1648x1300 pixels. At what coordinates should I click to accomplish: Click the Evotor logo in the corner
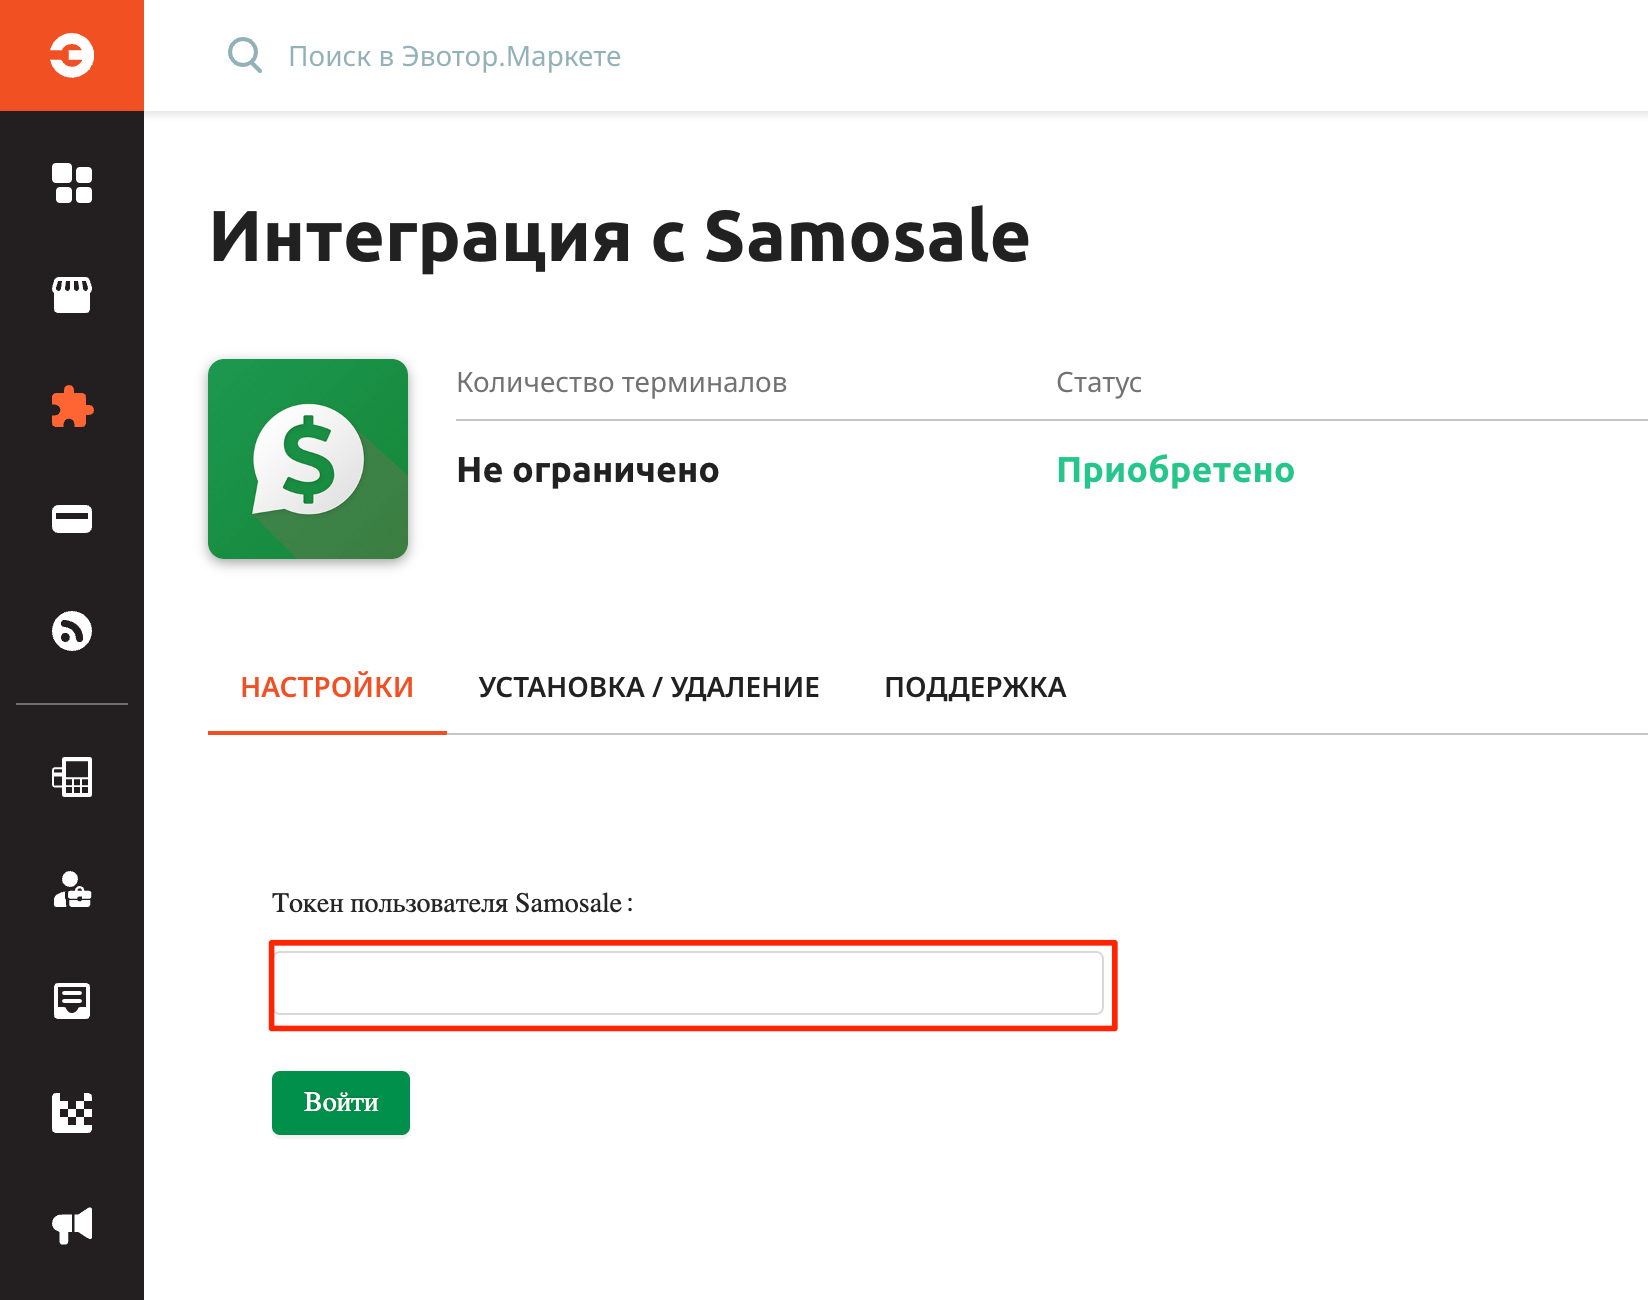[x=72, y=55]
